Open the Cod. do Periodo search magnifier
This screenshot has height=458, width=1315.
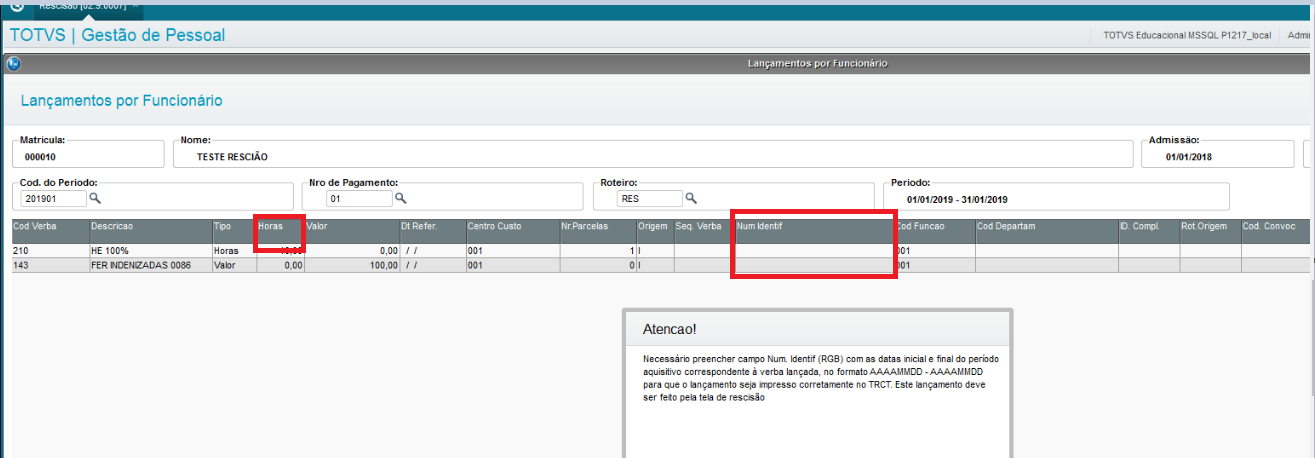pyautogui.click(x=96, y=199)
